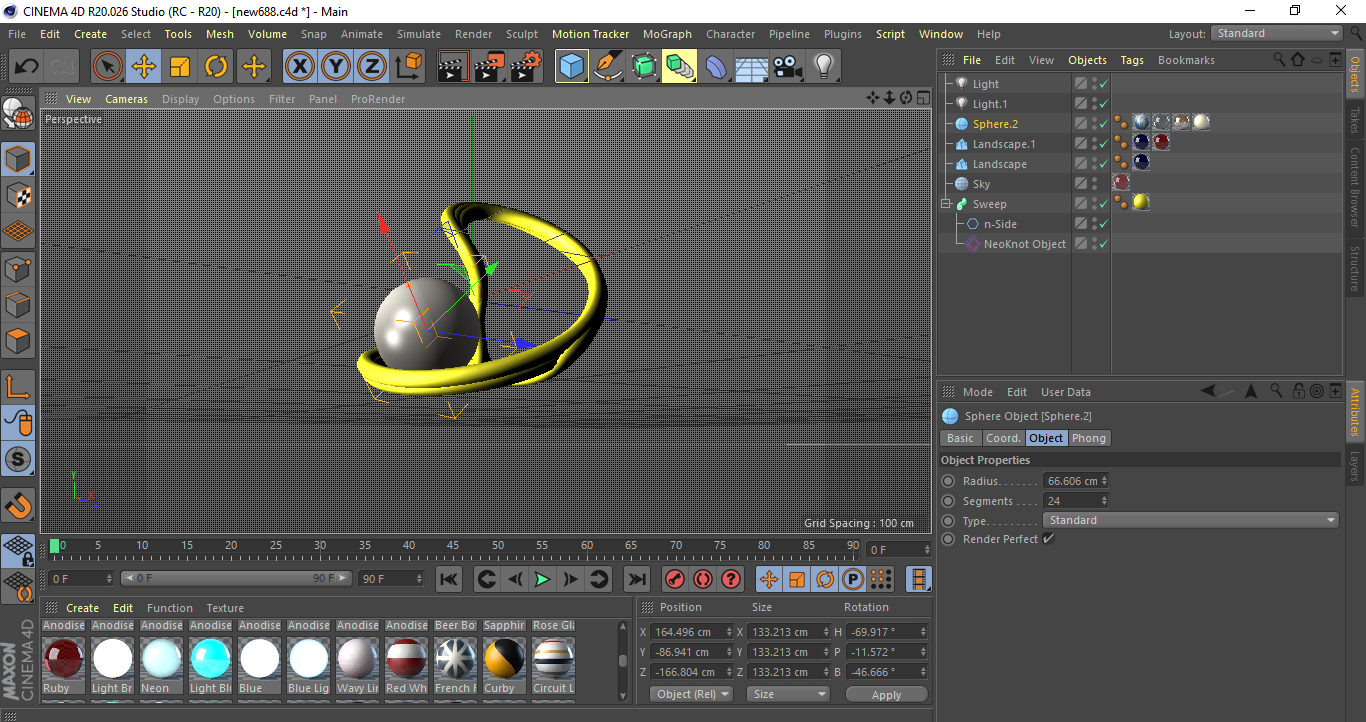
Task: Switch to the Coord. tab
Action: click(x=1003, y=438)
